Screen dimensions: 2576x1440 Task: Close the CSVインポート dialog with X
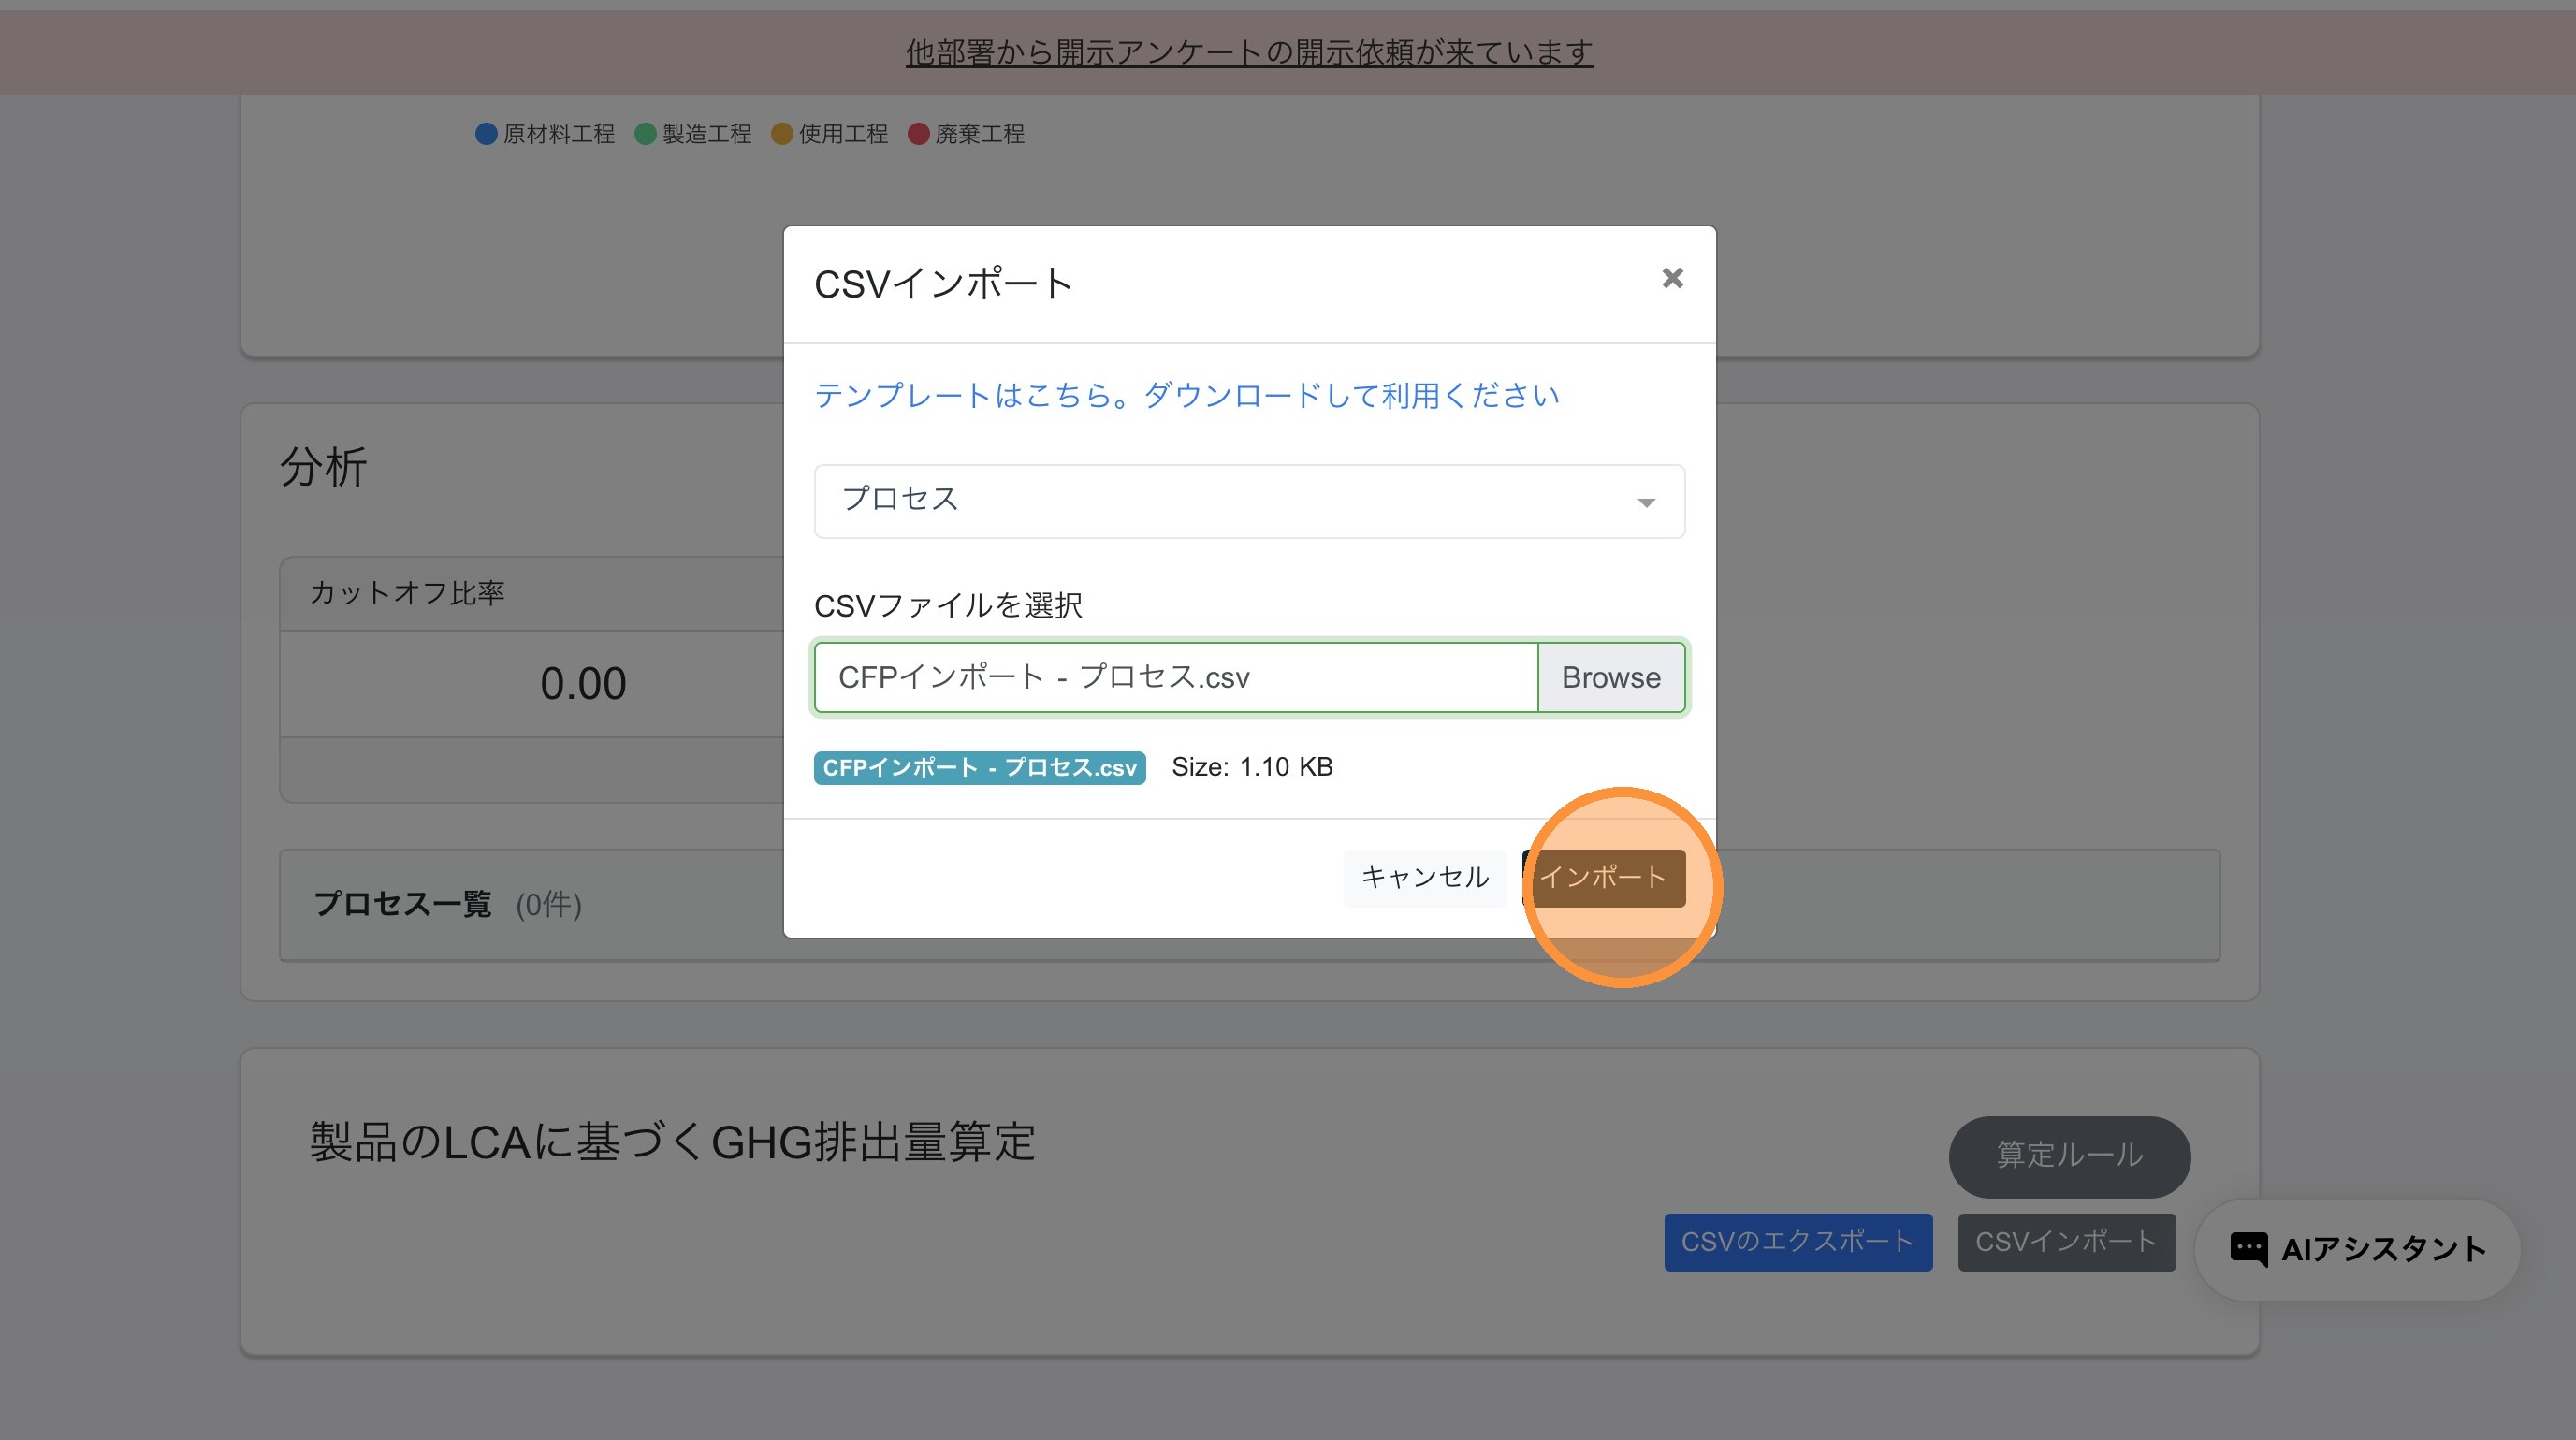(1672, 278)
